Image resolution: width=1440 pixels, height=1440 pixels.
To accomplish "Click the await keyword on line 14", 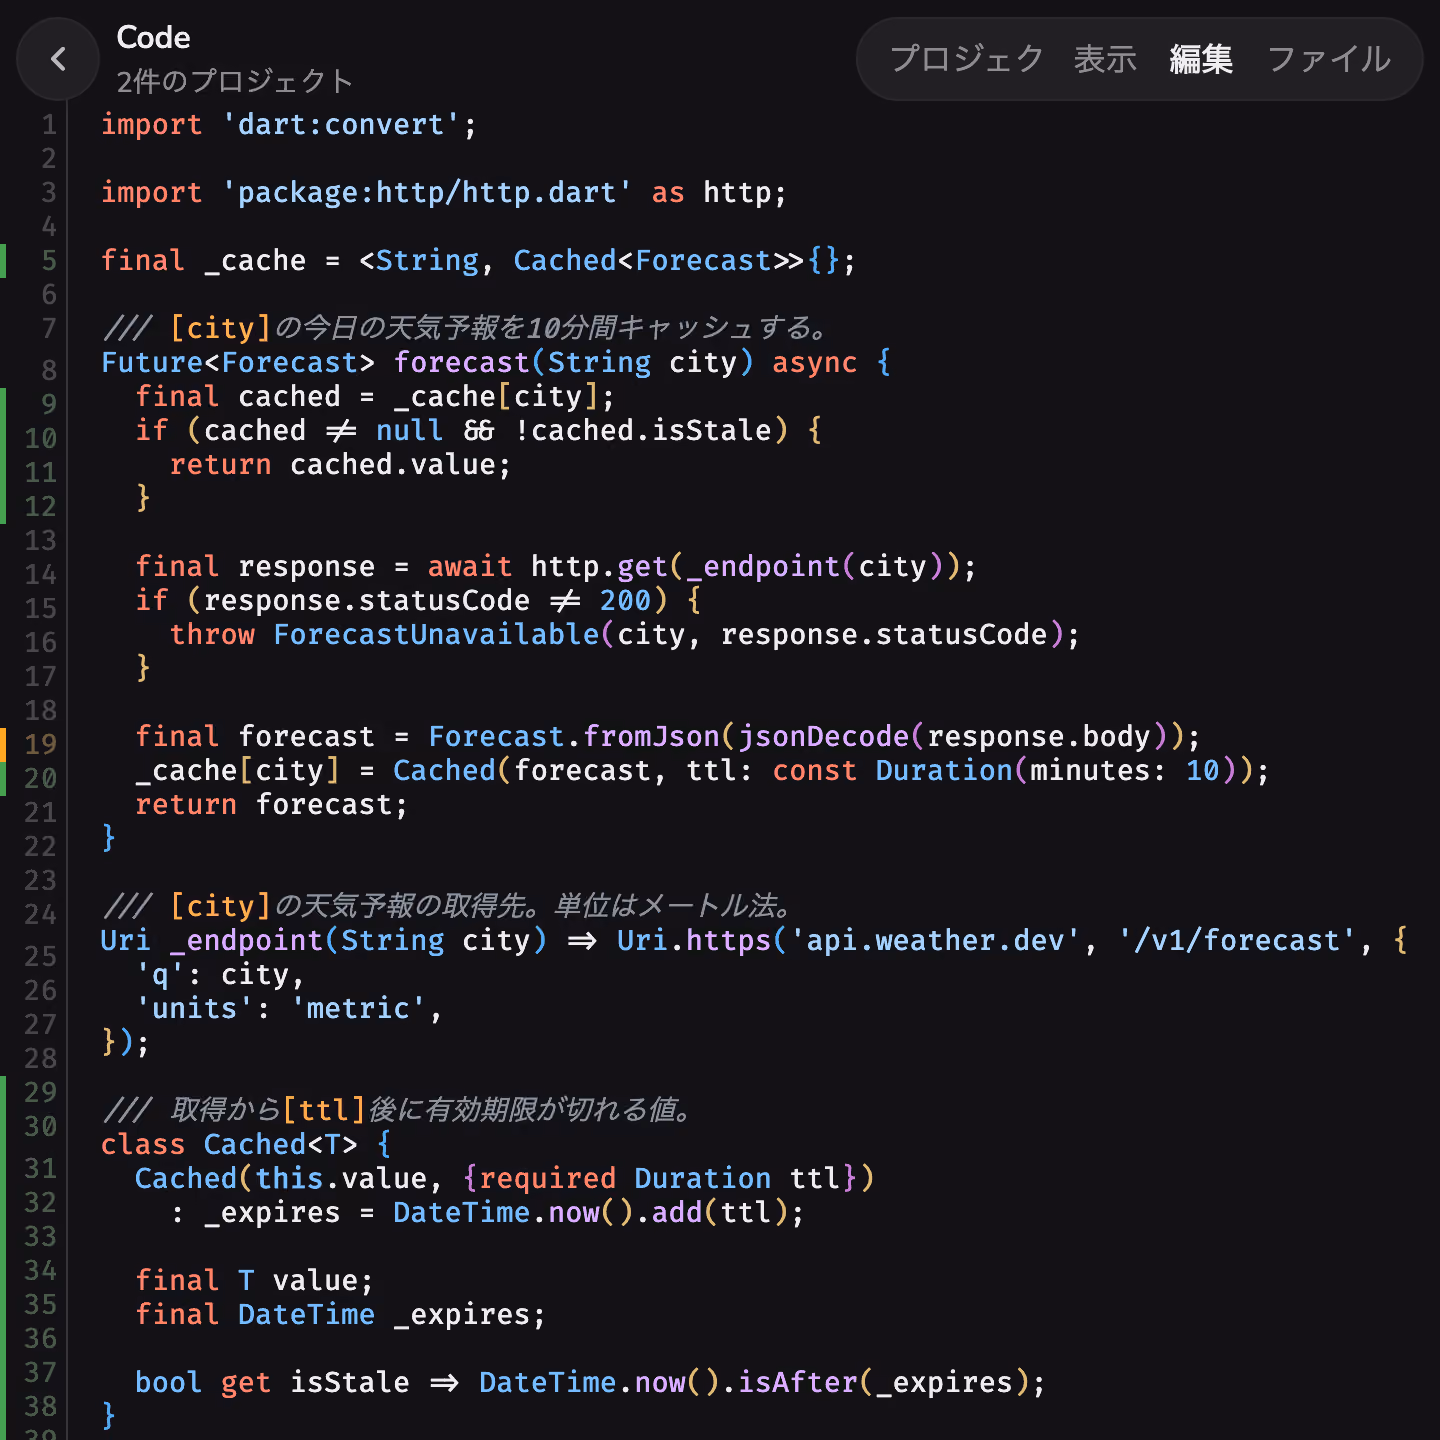I will click(x=469, y=566).
